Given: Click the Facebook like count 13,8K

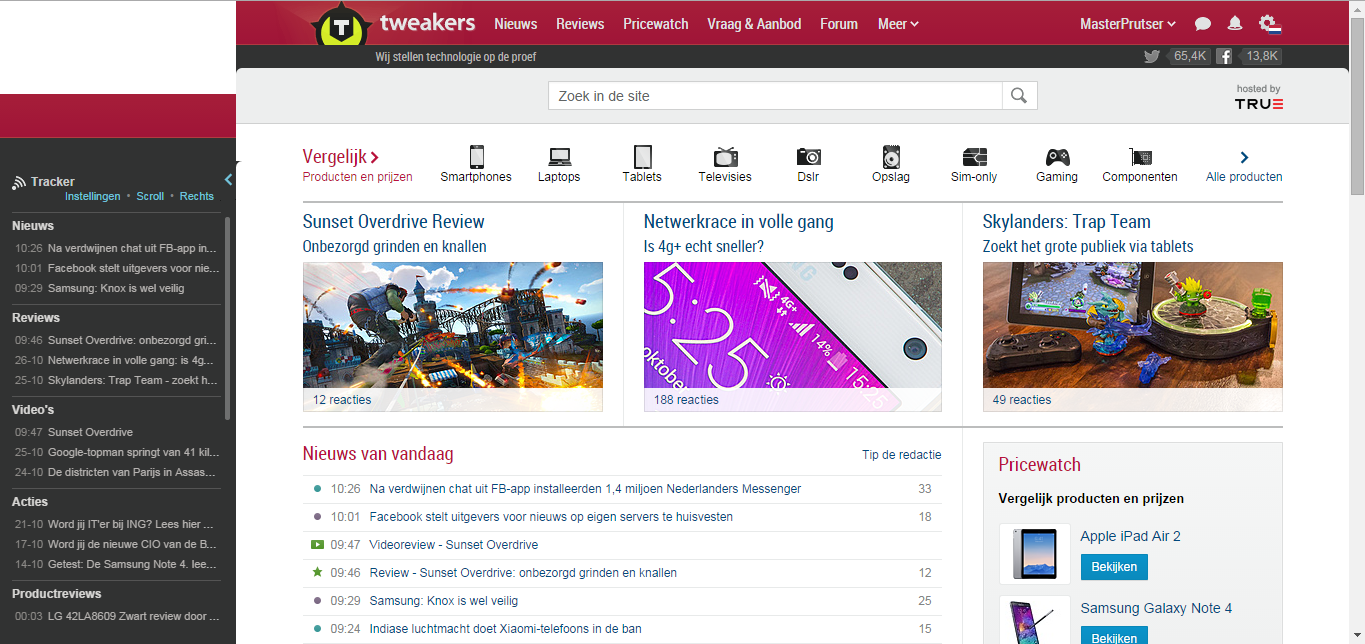Looking at the screenshot, I should (x=1262, y=57).
